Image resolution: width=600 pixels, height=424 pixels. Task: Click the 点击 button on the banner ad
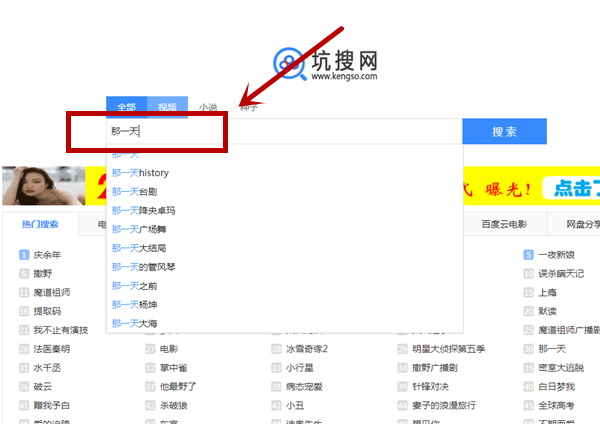pos(572,188)
